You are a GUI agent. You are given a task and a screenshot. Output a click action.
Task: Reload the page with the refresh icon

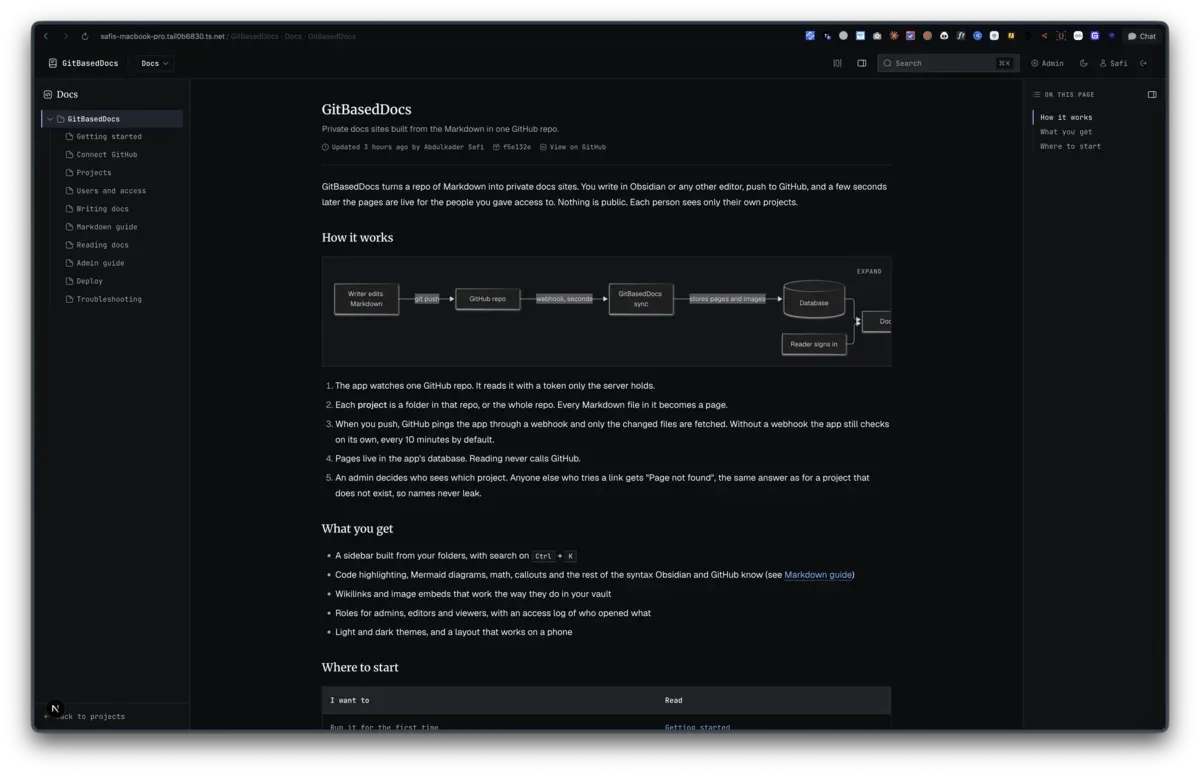click(85, 36)
